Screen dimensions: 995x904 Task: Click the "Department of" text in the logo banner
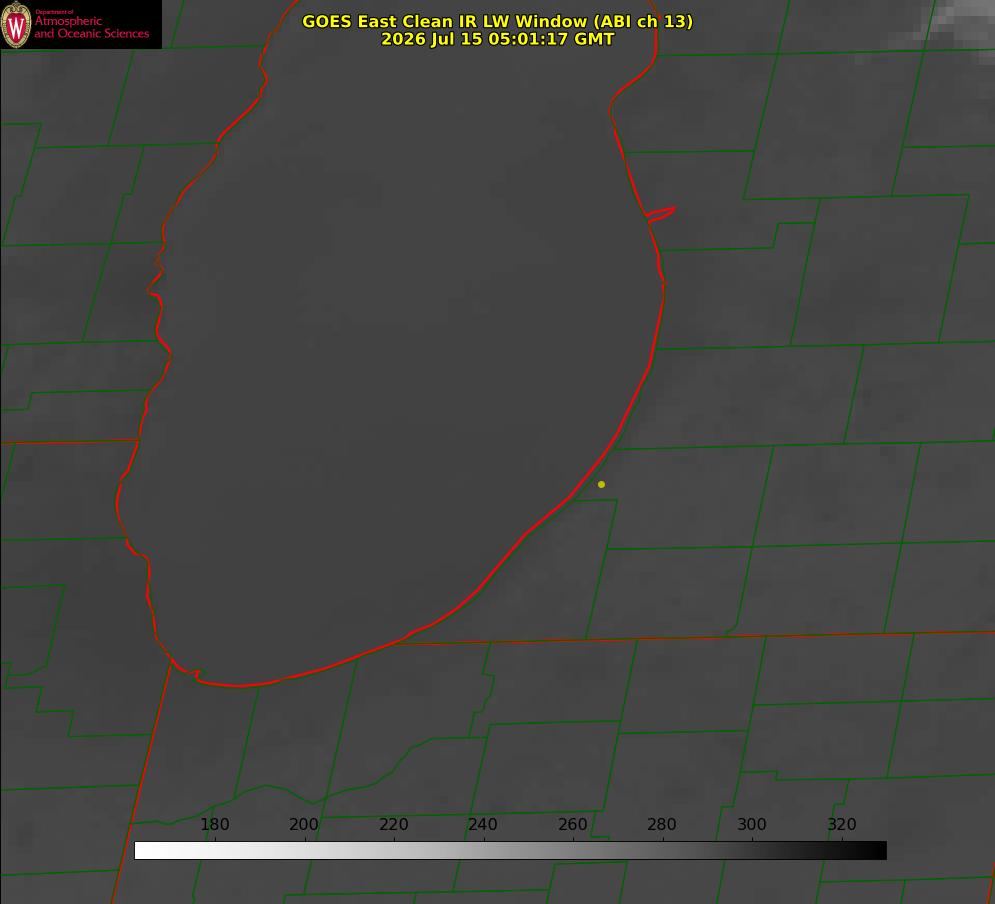tap(54, 11)
